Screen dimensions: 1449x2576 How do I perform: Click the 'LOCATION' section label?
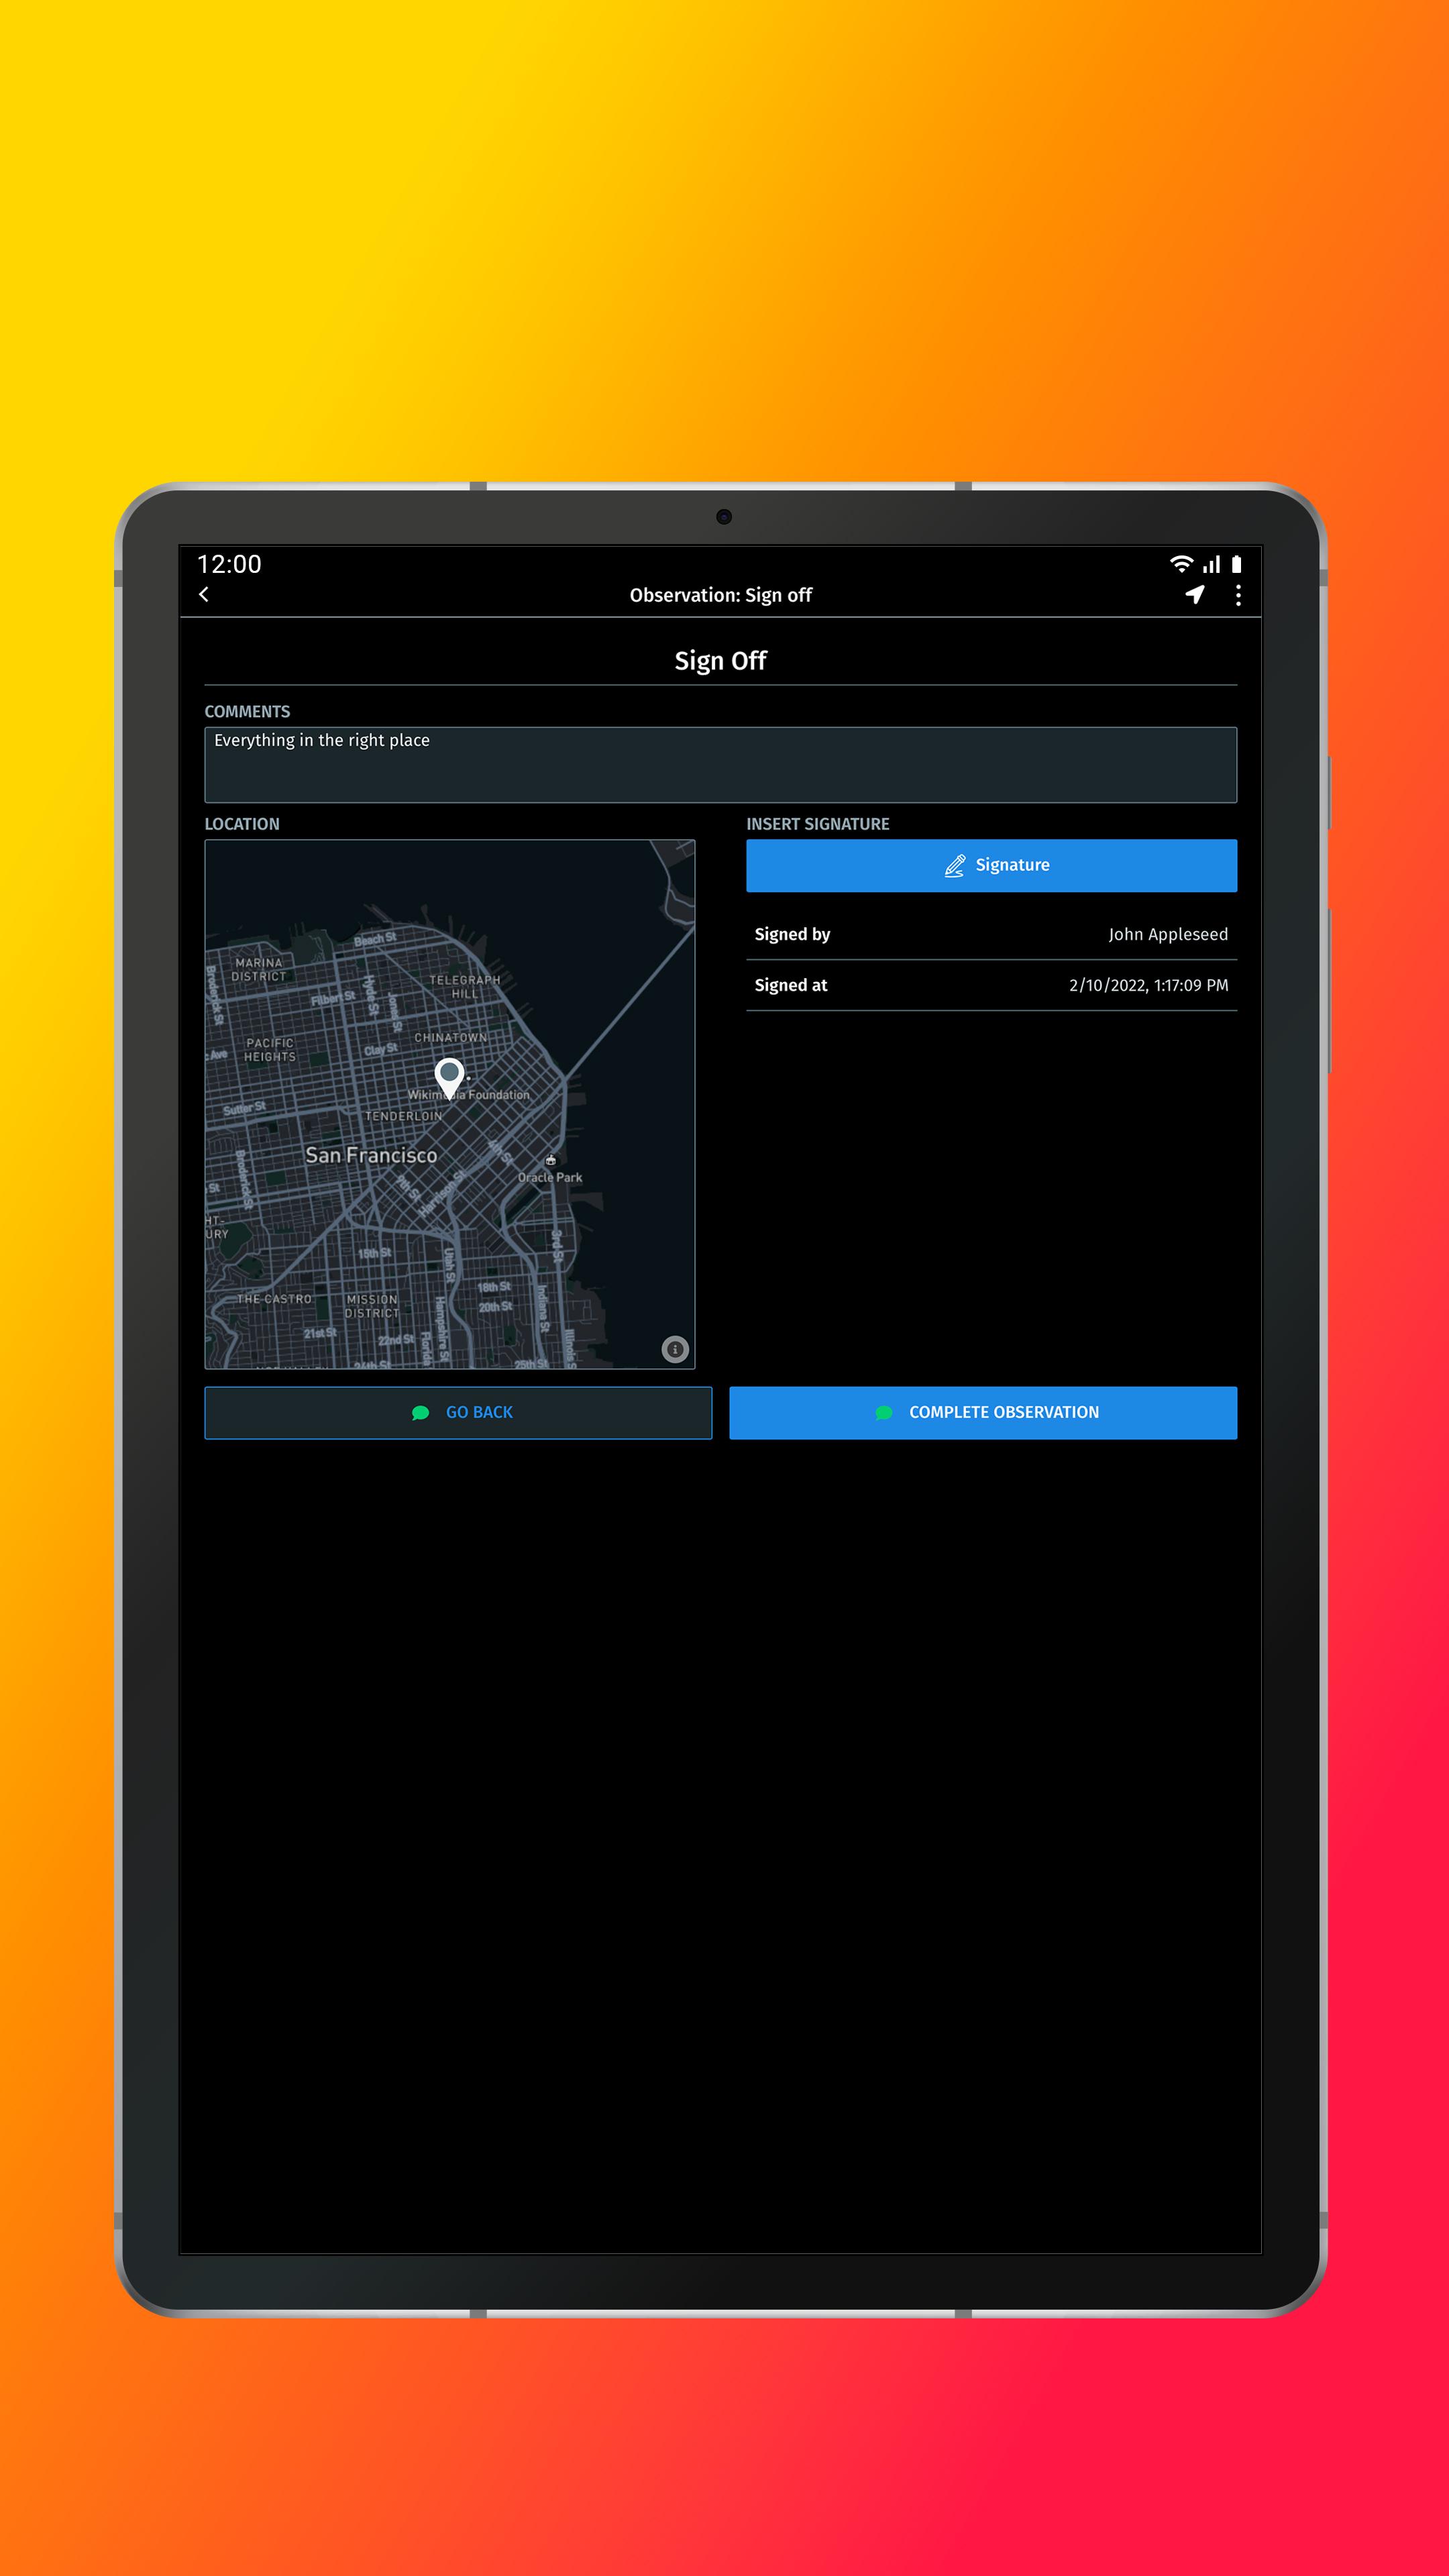pyautogui.click(x=242, y=824)
